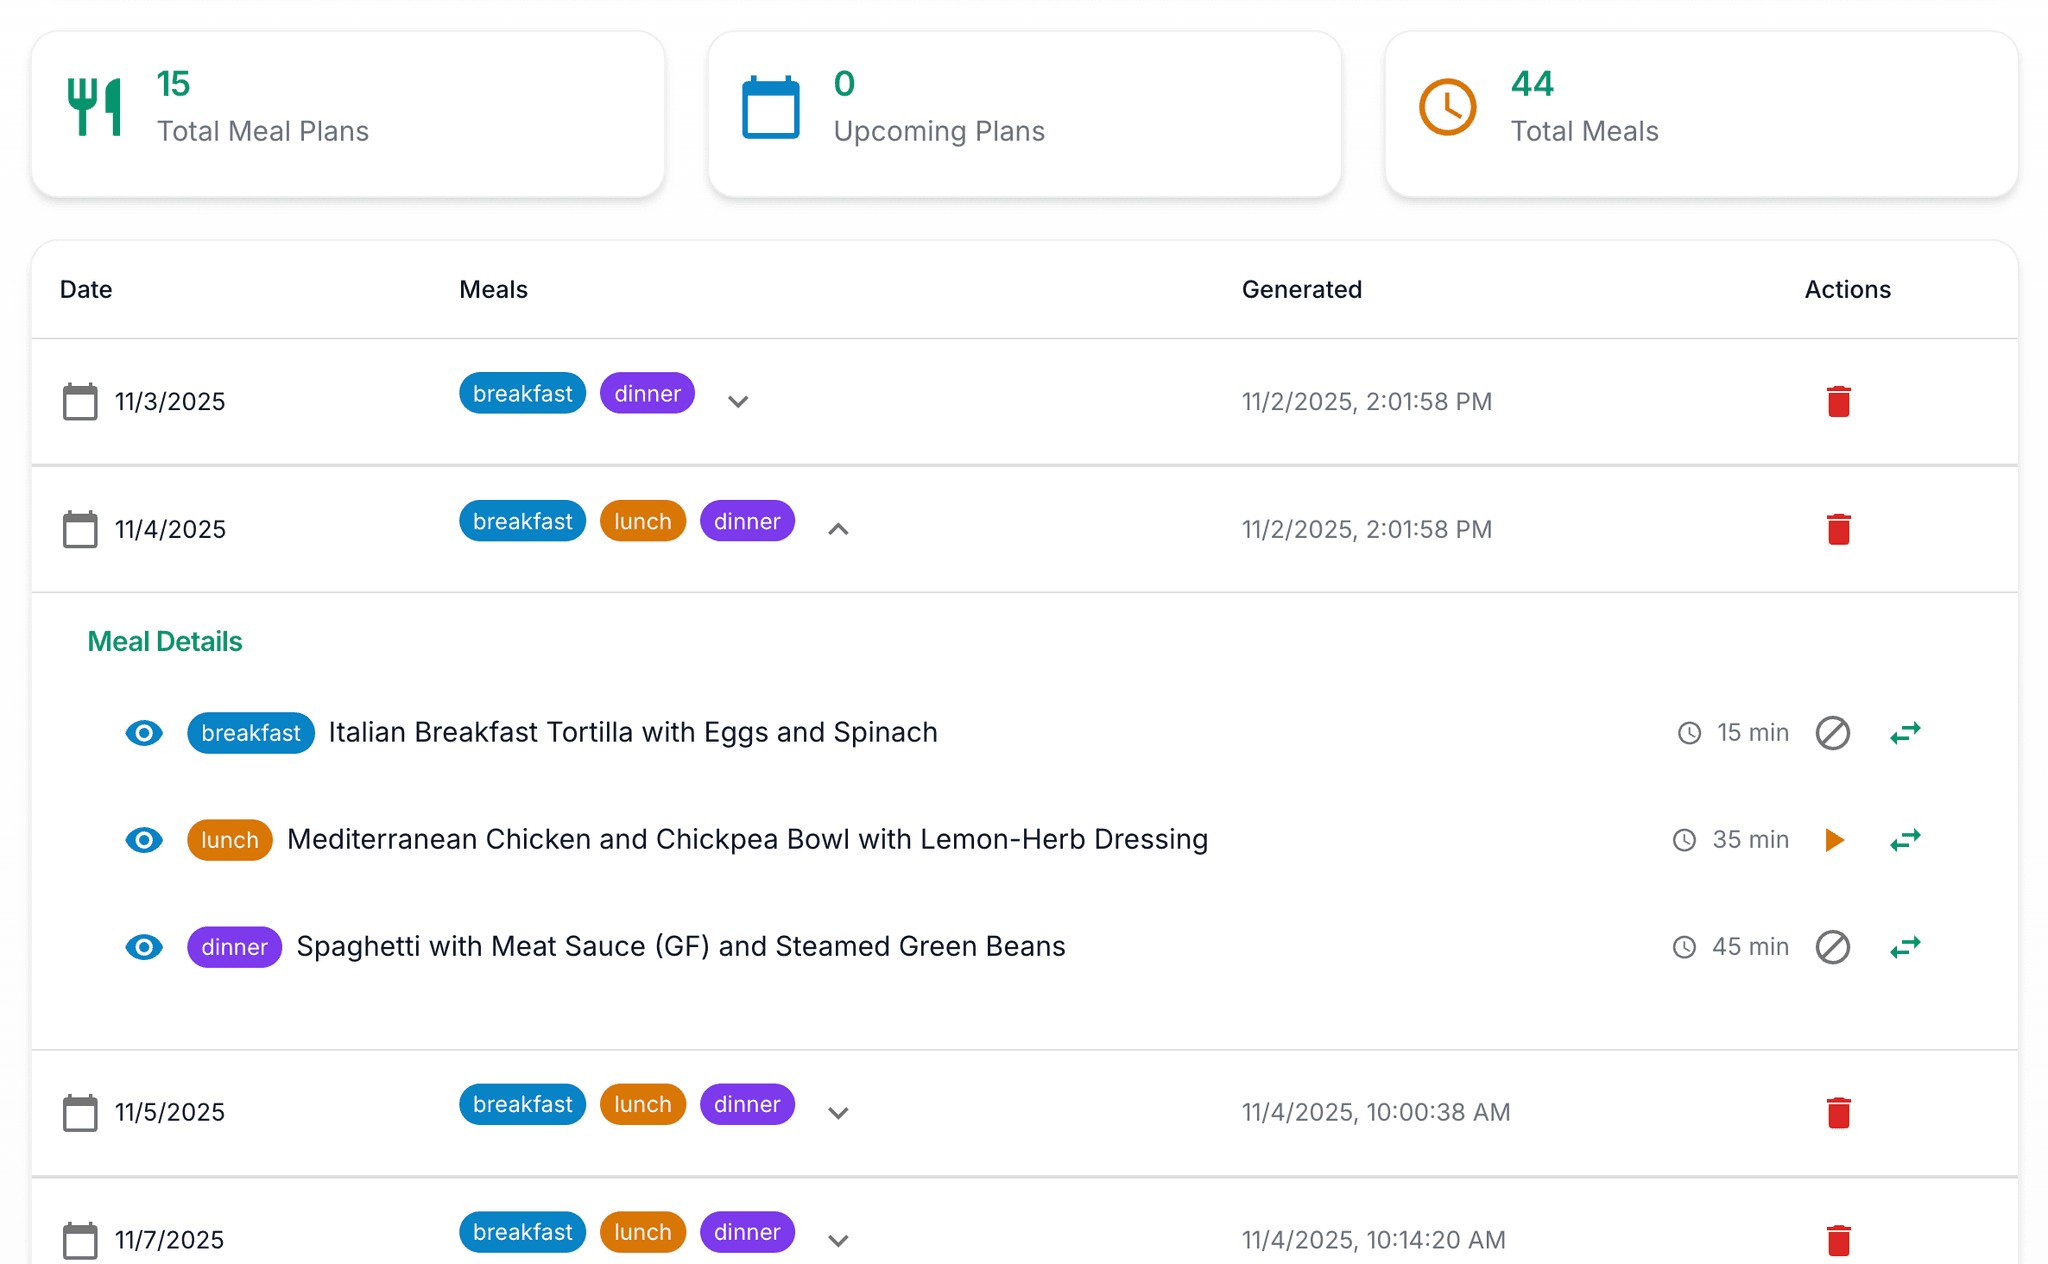Expand the 11/3/2025 meal plan row

click(738, 402)
